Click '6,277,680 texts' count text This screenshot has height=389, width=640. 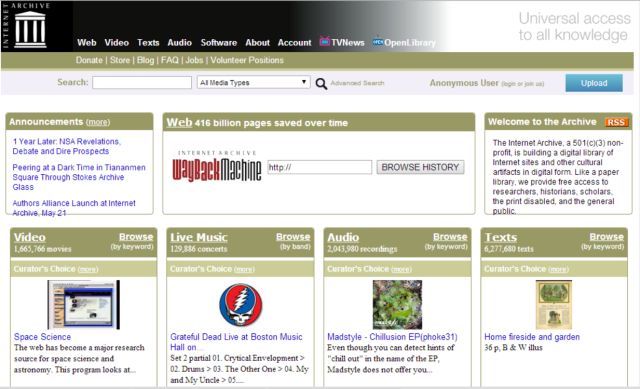point(509,249)
